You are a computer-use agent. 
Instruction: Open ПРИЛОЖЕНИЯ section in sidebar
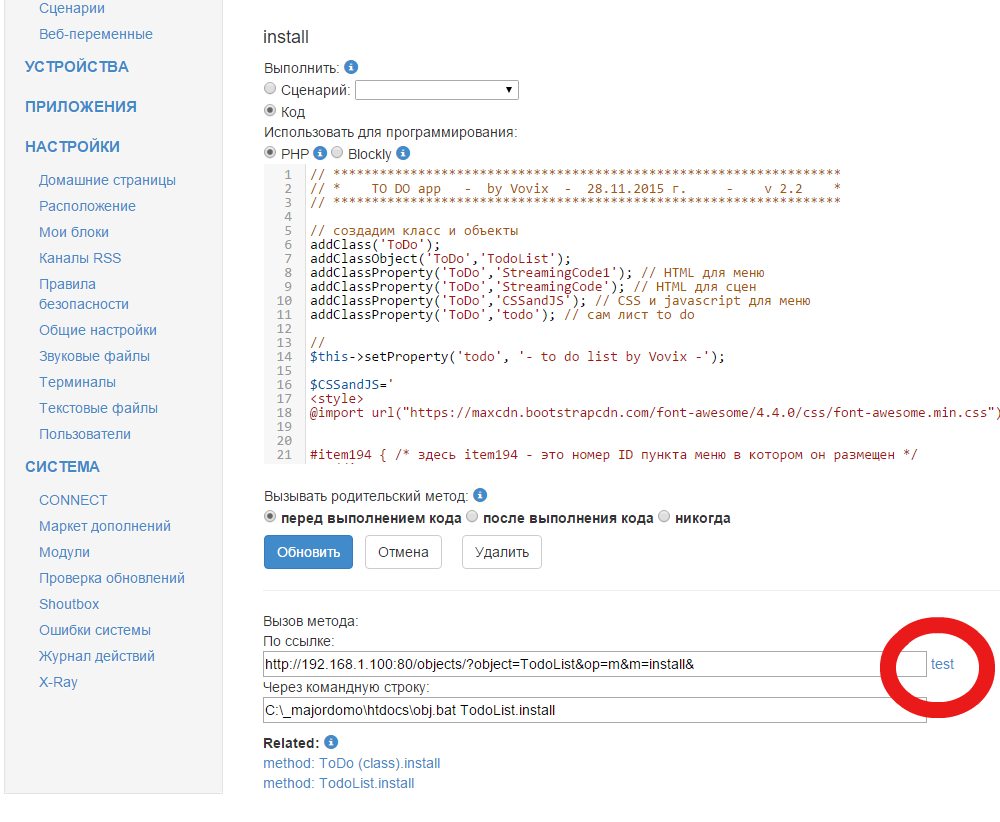coord(81,107)
